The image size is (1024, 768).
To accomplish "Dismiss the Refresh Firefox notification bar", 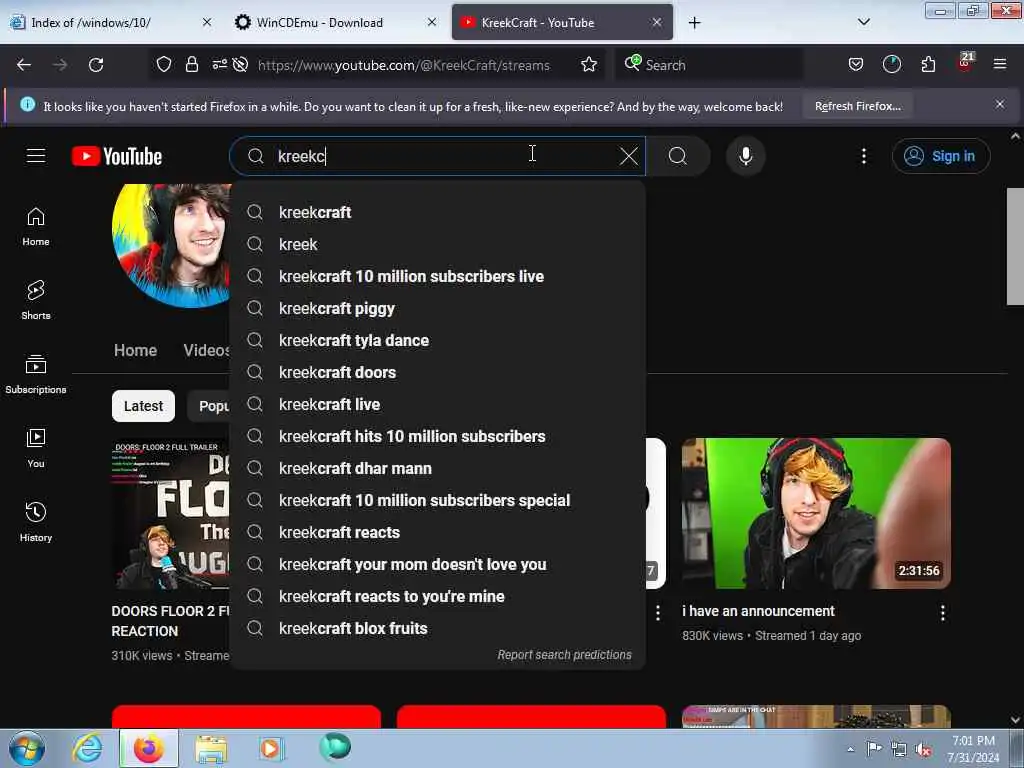I will (999, 104).
